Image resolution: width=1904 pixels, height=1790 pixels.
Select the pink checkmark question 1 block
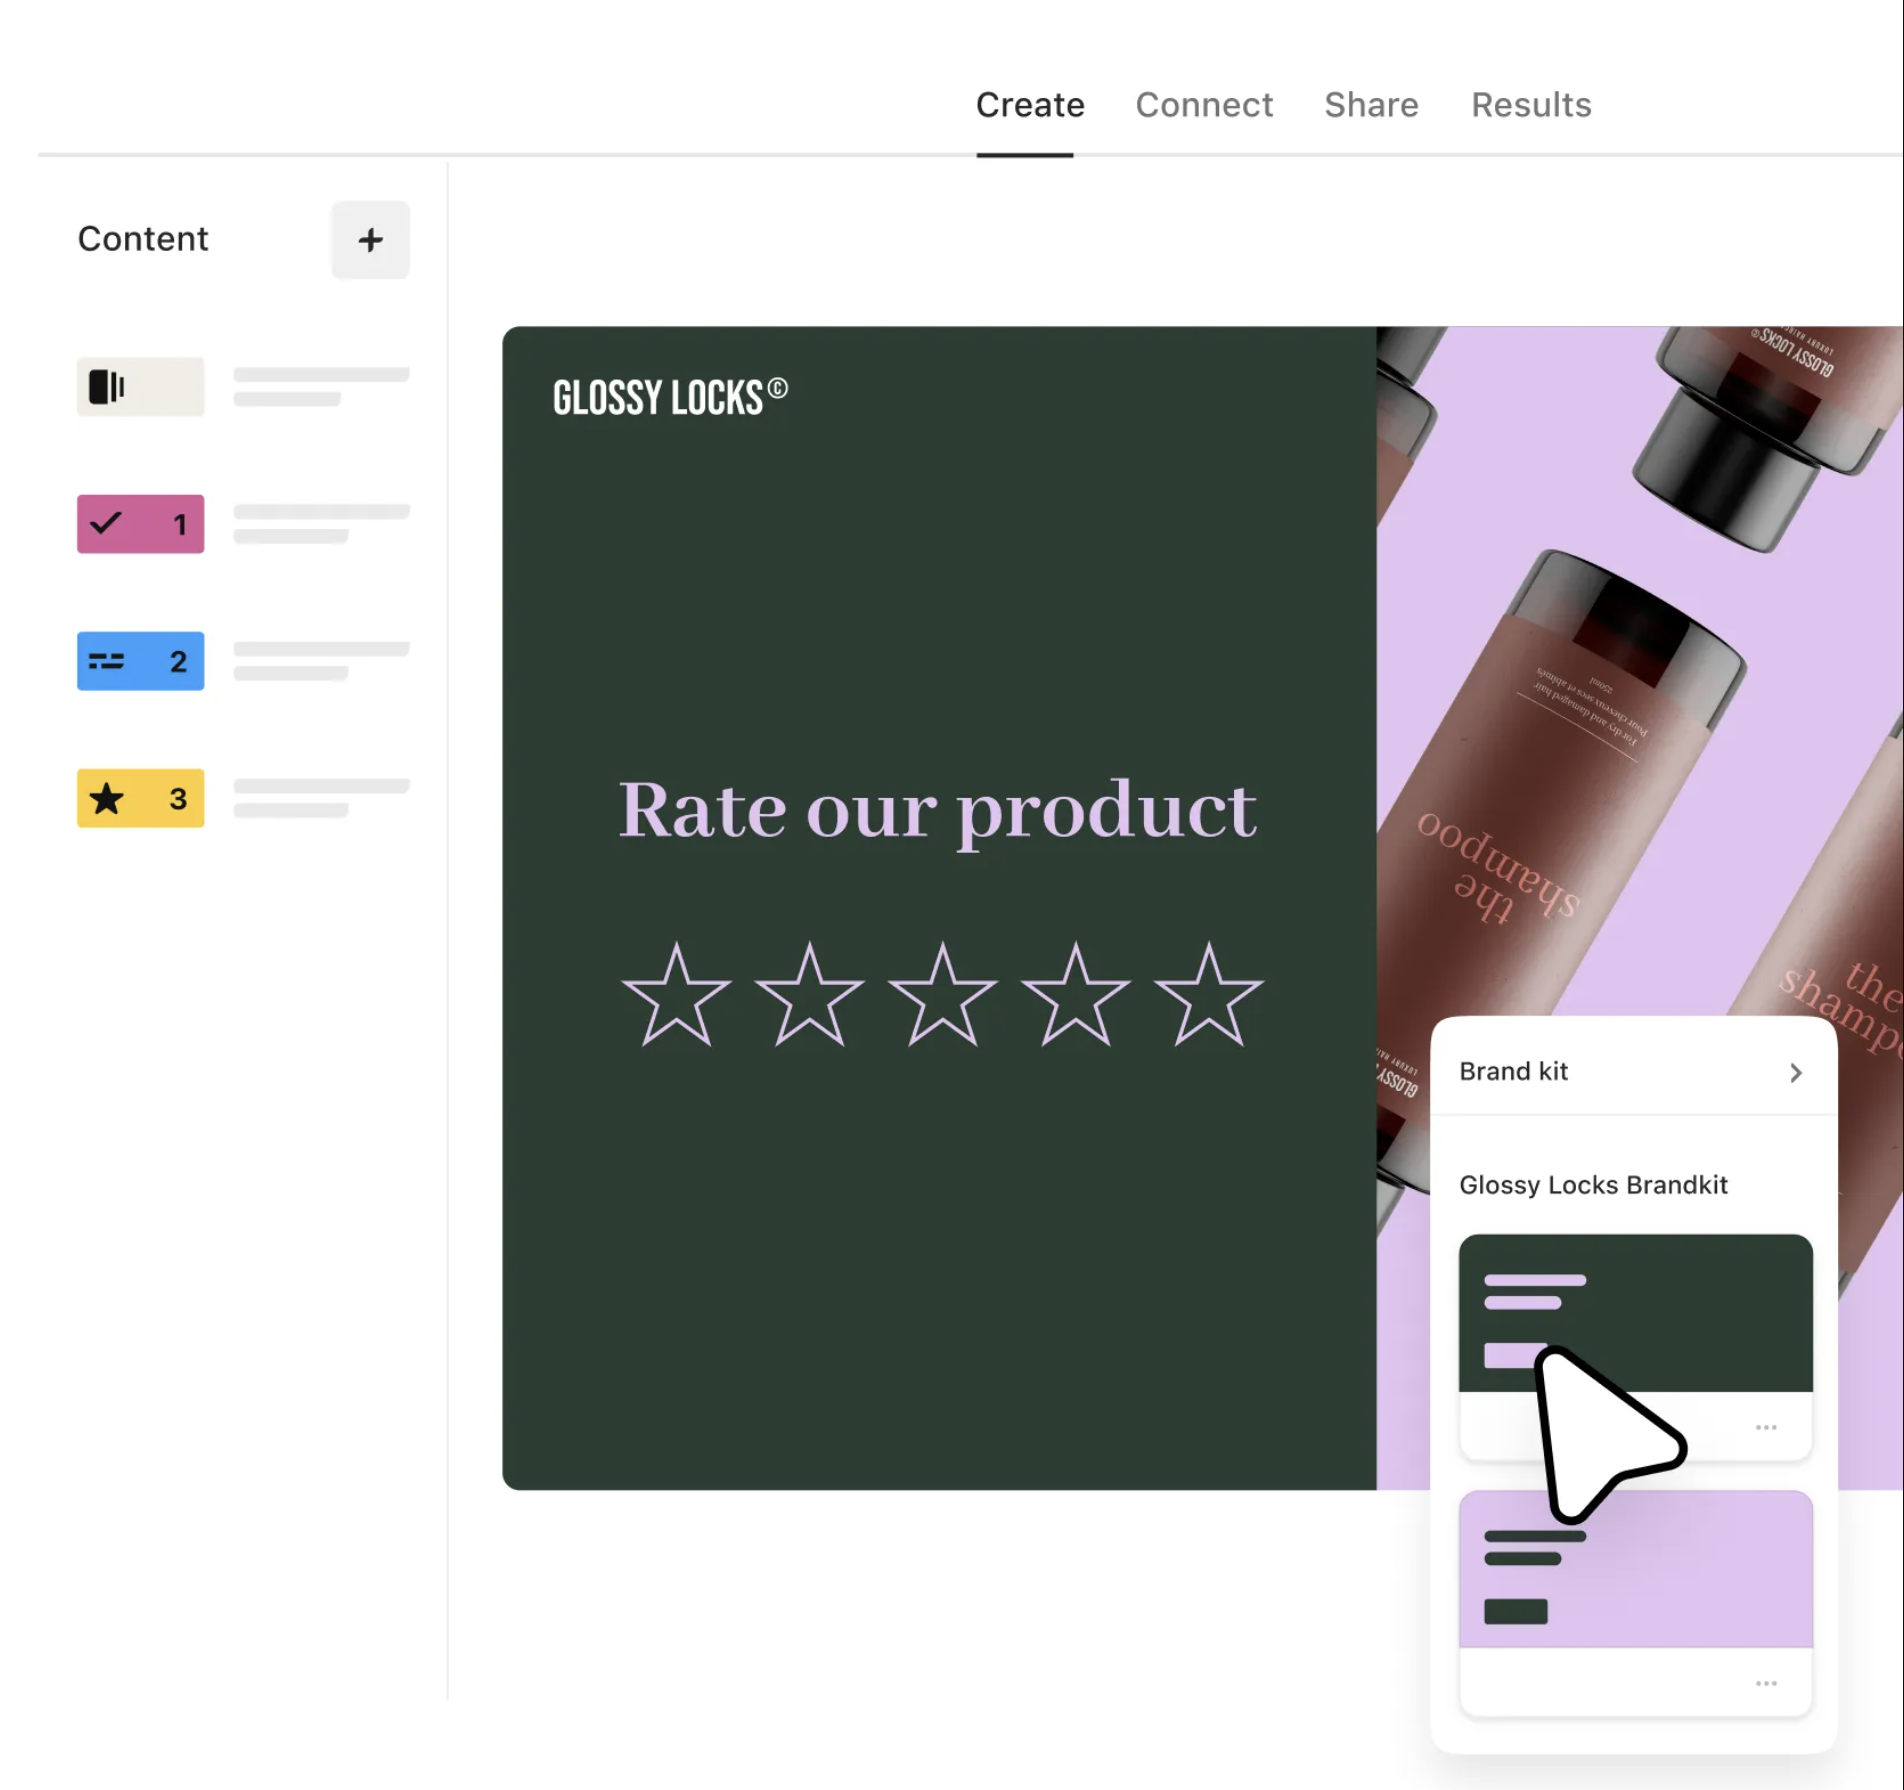coord(140,523)
